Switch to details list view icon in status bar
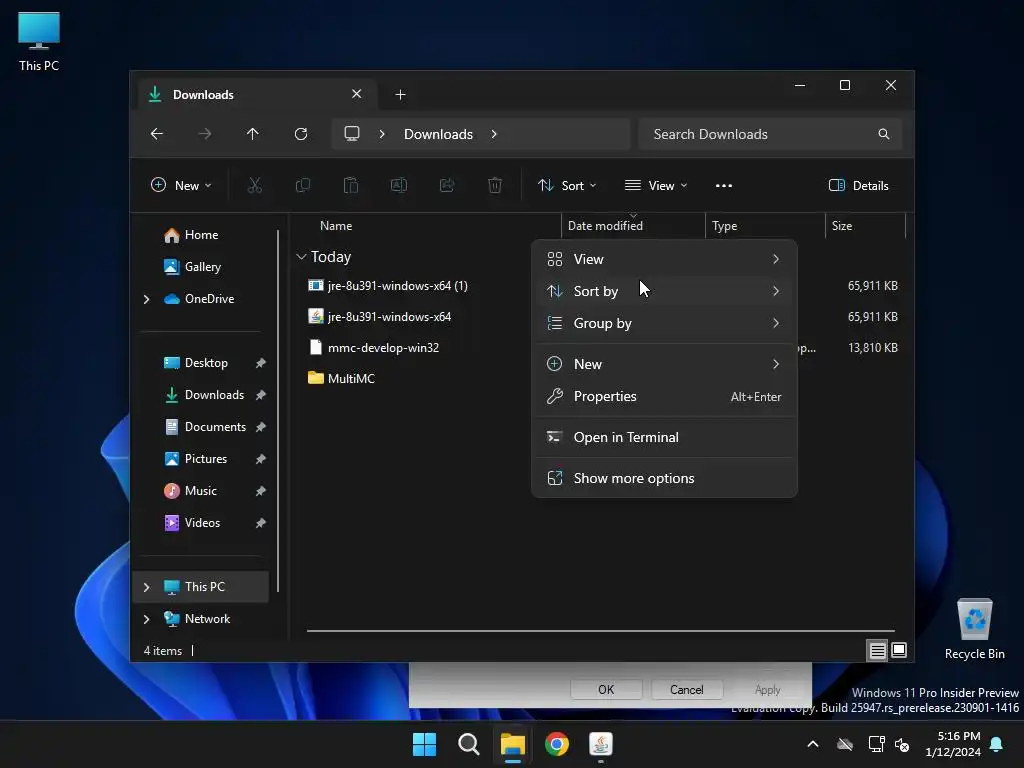The width and height of the screenshot is (1024, 768). (877, 650)
